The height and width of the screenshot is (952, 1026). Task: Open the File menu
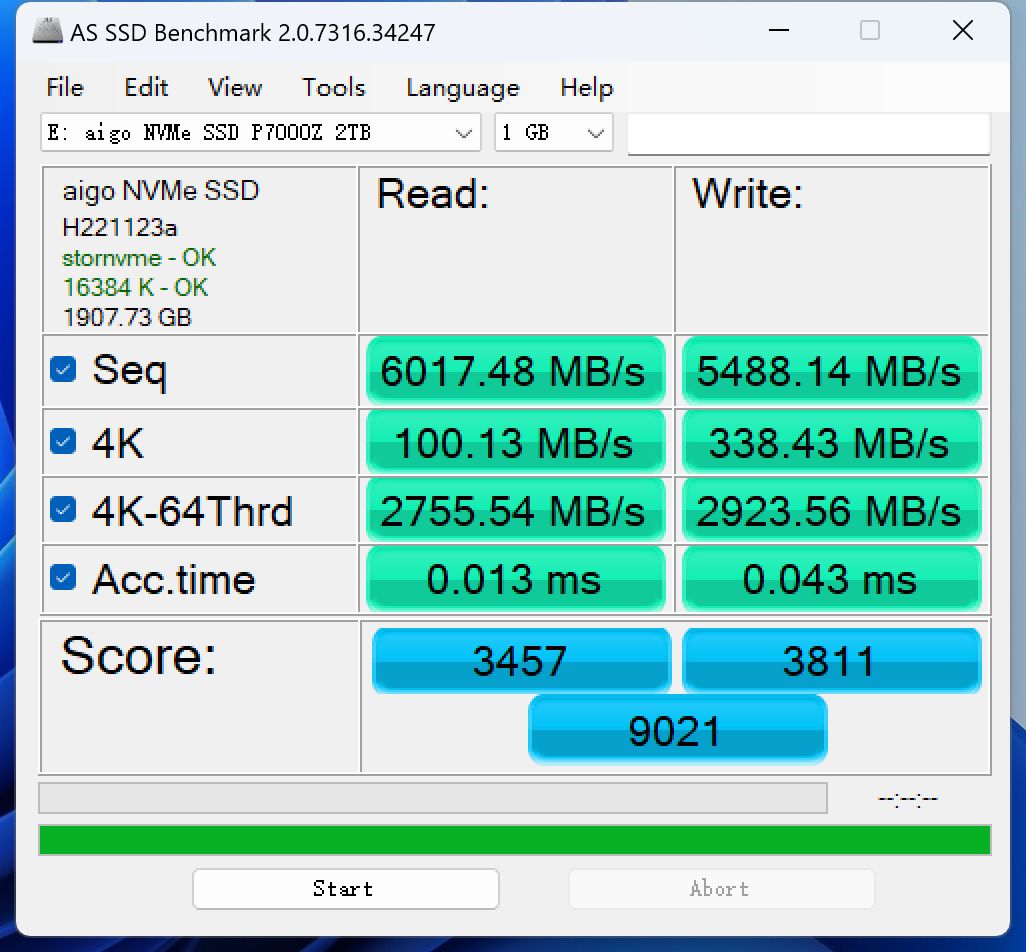pyautogui.click(x=65, y=88)
